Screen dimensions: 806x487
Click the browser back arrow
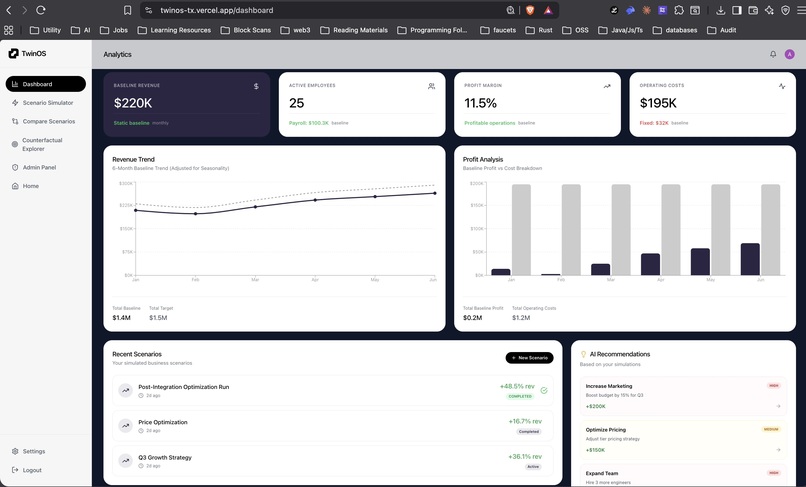click(x=9, y=10)
